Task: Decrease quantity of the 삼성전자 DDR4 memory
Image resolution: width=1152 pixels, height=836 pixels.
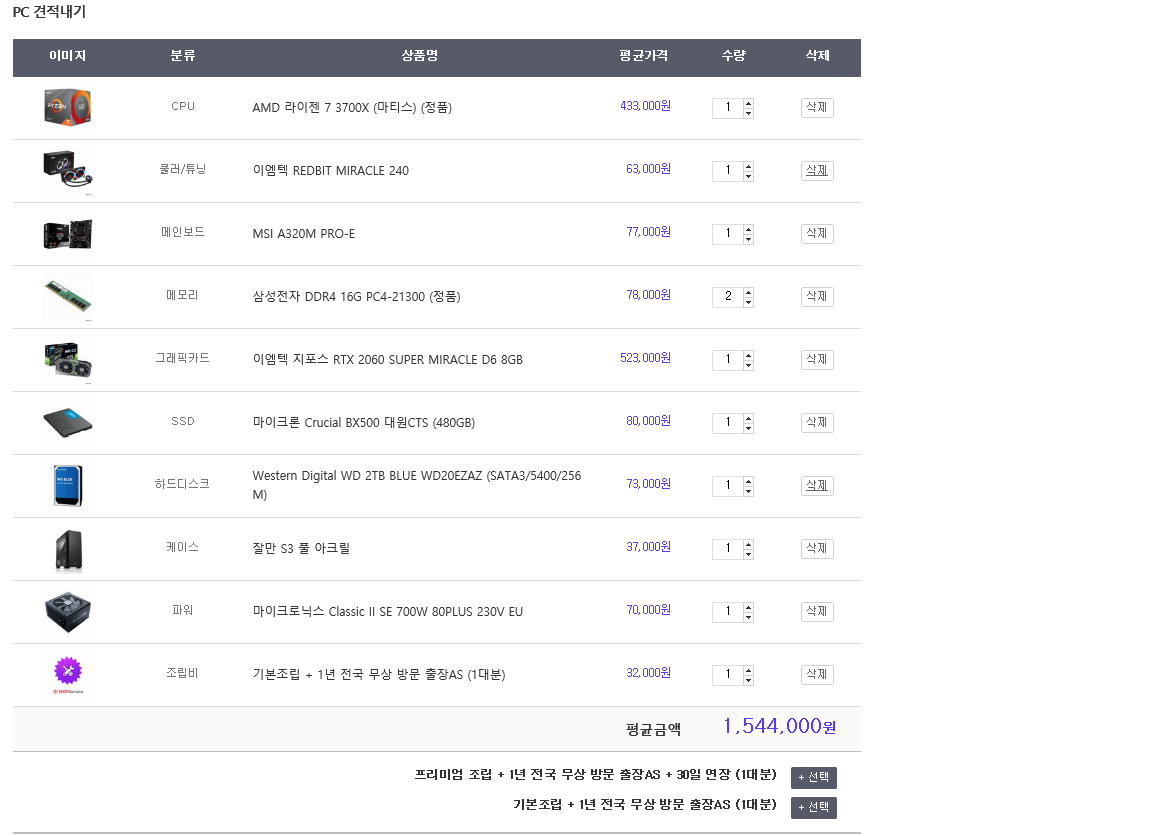Action: pos(748,302)
